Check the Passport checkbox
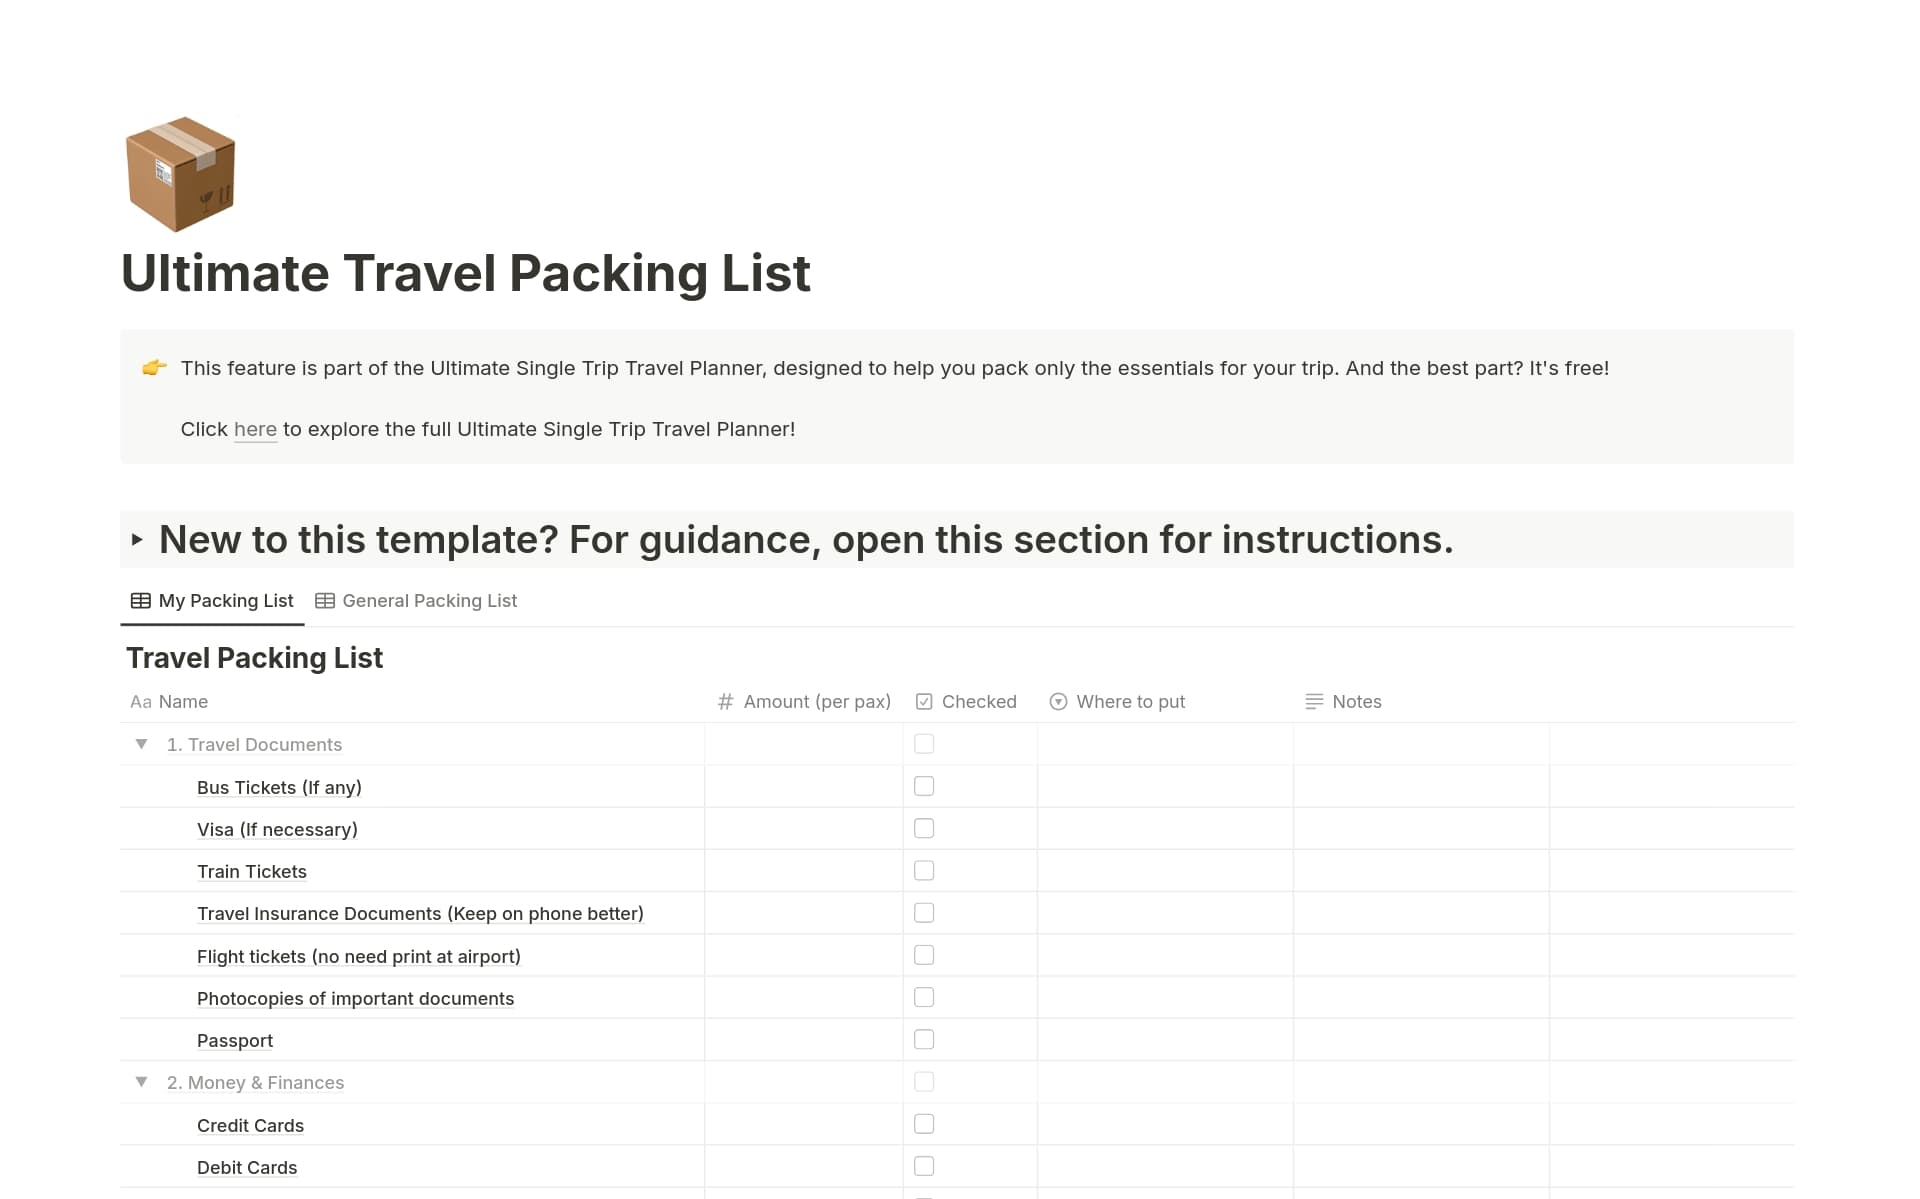The width and height of the screenshot is (1920, 1199). pos(923,1039)
